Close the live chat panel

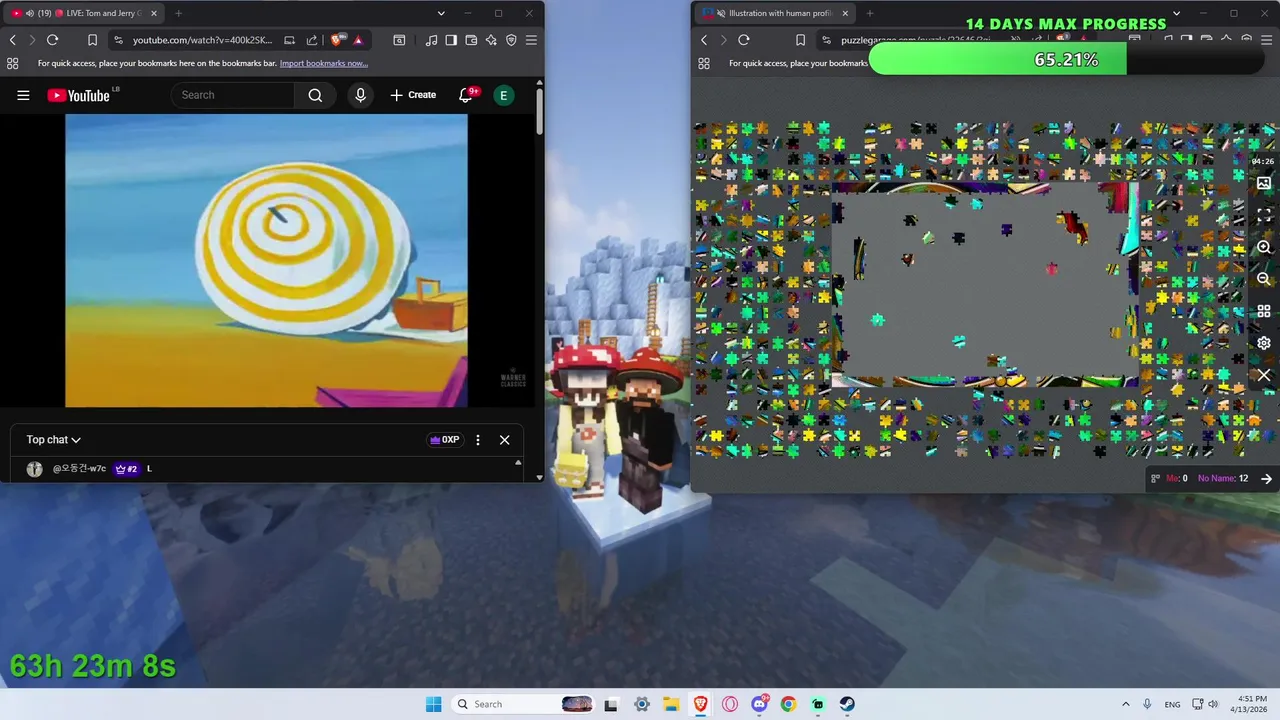(x=505, y=440)
